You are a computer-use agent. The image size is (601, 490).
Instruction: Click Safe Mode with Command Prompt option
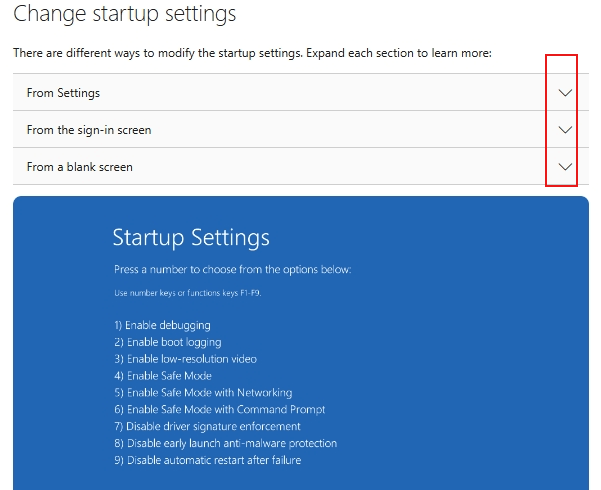coord(219,409)
